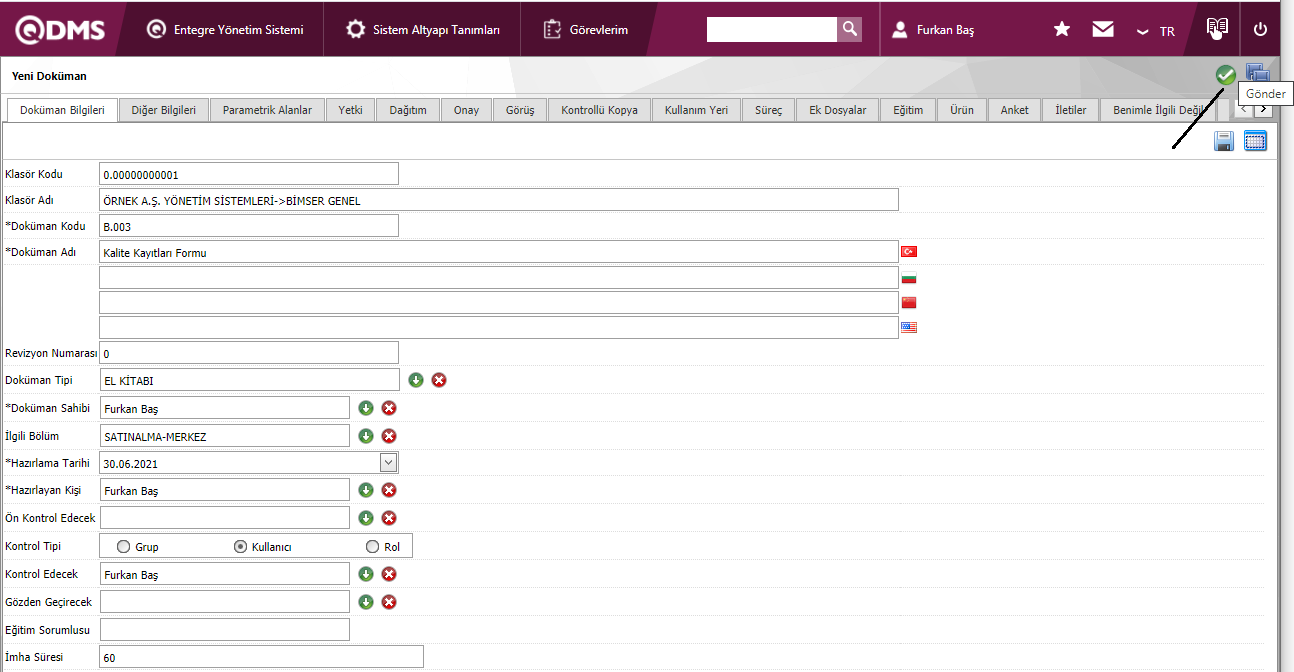Open the messages envelope icon
Image resolution: width=1294 pixels, height=672 pixels.
pyautogui.click(x=1103, y=29)
